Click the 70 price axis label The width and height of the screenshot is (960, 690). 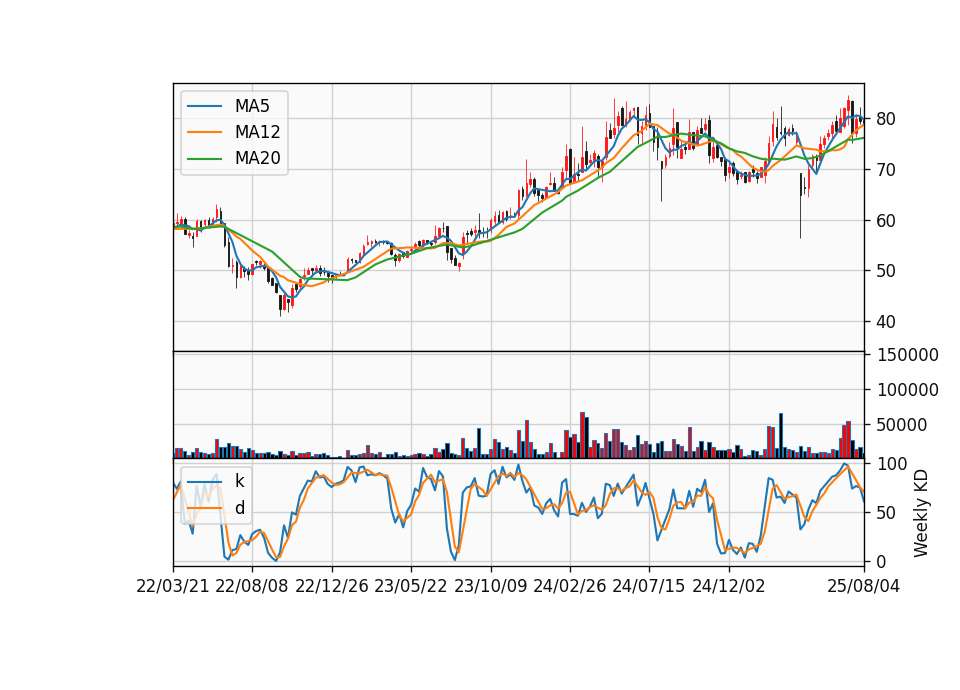pyautogui.click(x=886, y=170)
